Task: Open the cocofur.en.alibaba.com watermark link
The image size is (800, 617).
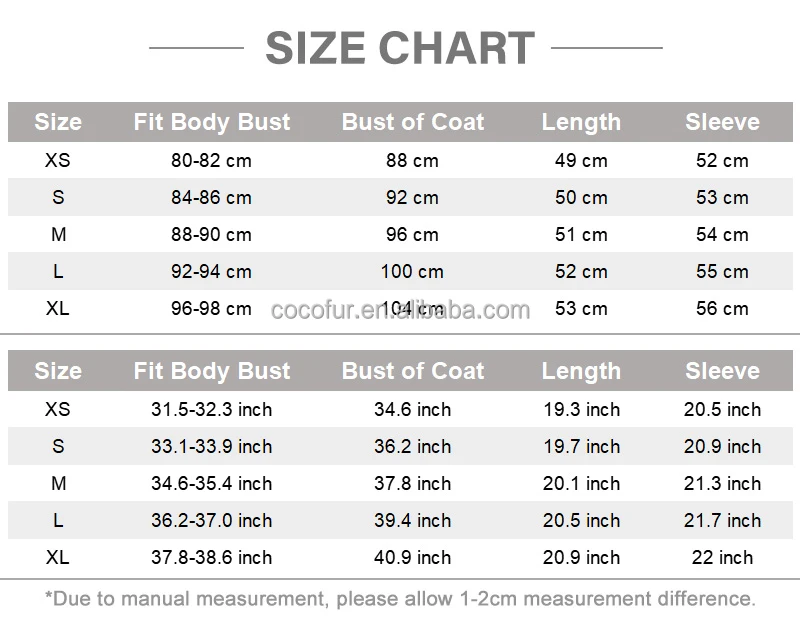Action: coord(401,310)
